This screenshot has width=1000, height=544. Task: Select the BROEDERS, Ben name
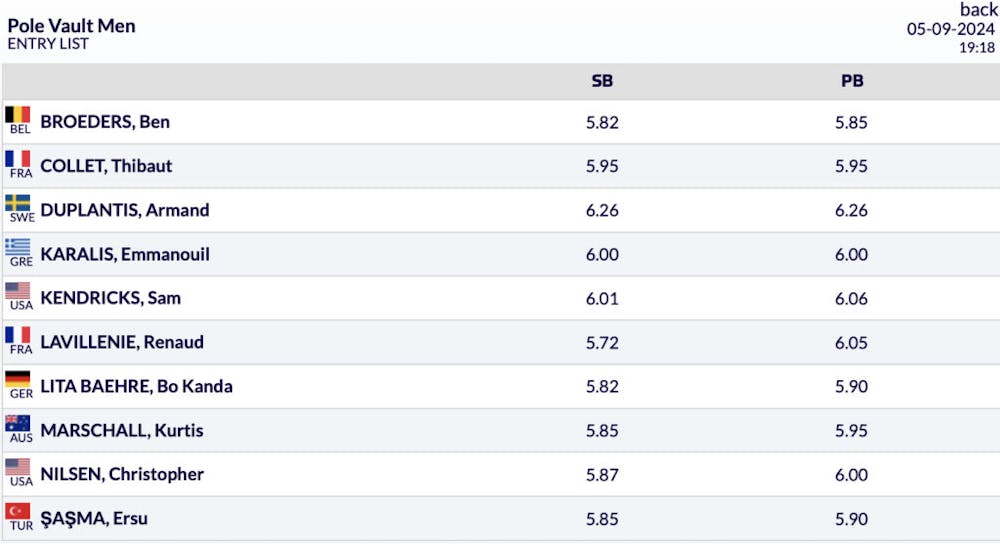(105, 122)
